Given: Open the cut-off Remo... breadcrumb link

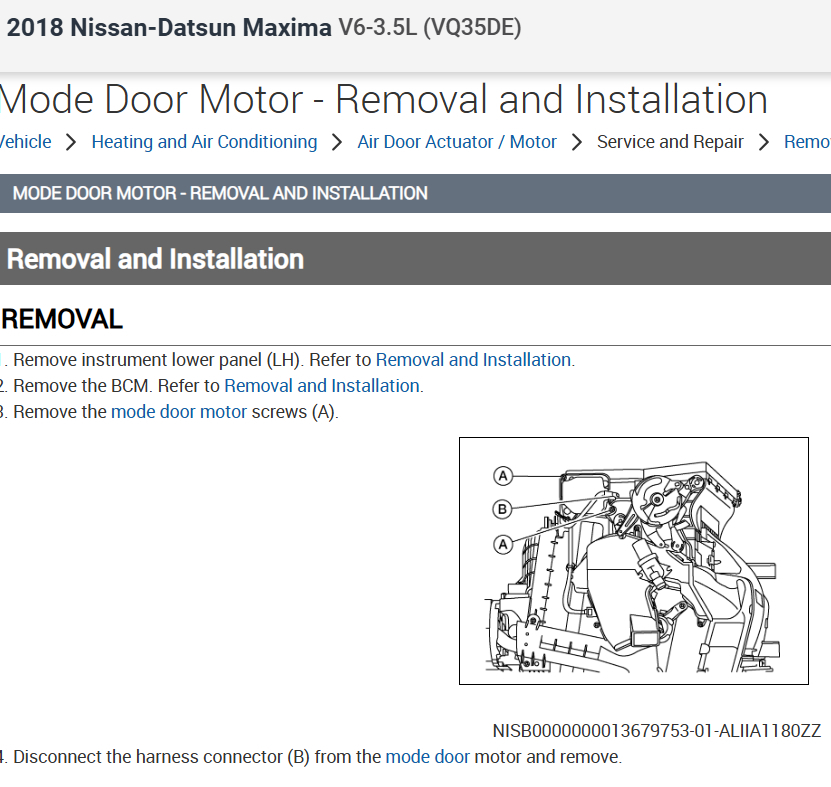Looking at the screenshot, I should click(807, 142).
